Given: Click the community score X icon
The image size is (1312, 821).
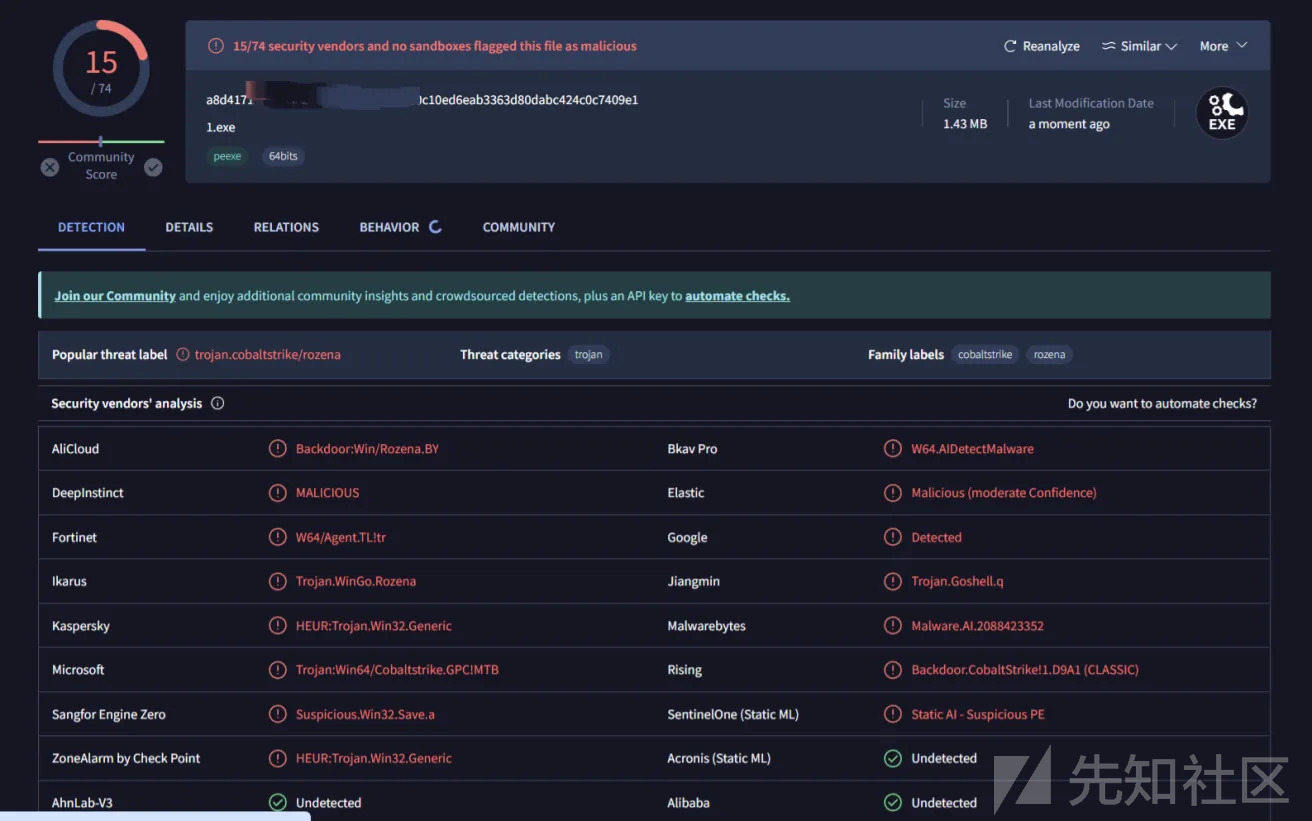Looking at the screenshot, I should pos(50,167).
